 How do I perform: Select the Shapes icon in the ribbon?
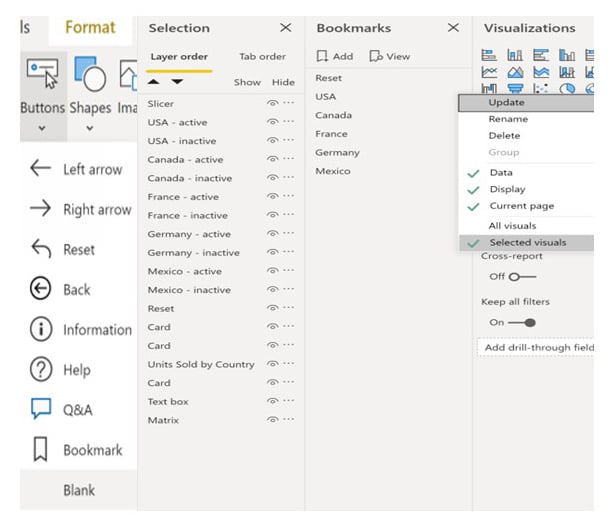(x=90, y=74)
